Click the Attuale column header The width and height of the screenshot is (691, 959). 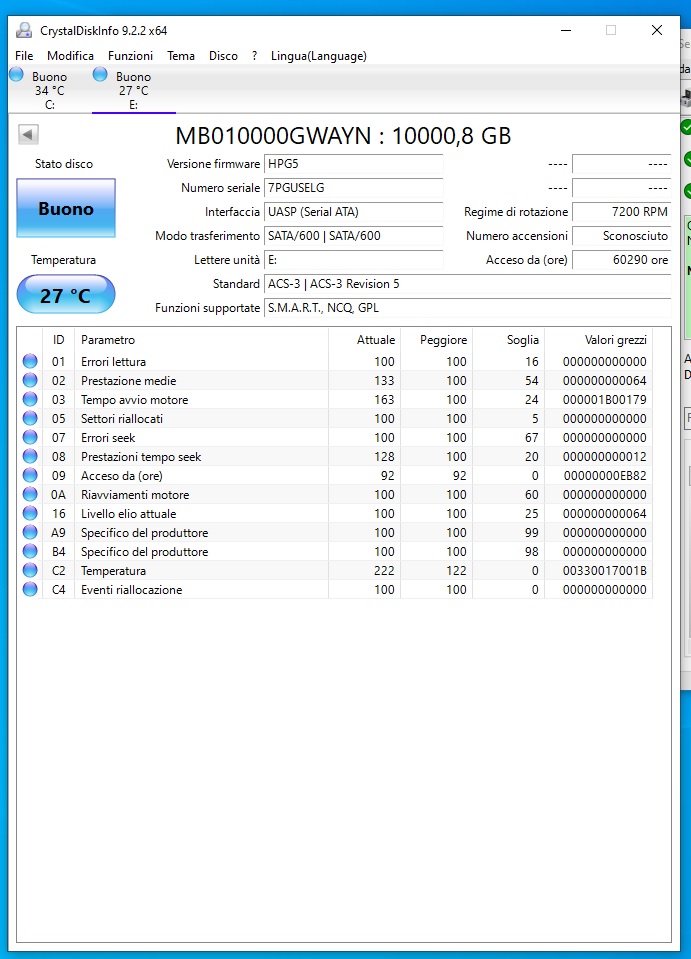(x=364, y=339)
